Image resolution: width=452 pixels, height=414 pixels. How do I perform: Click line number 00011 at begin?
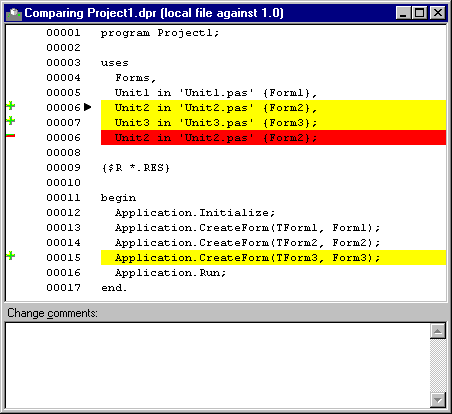63,198
